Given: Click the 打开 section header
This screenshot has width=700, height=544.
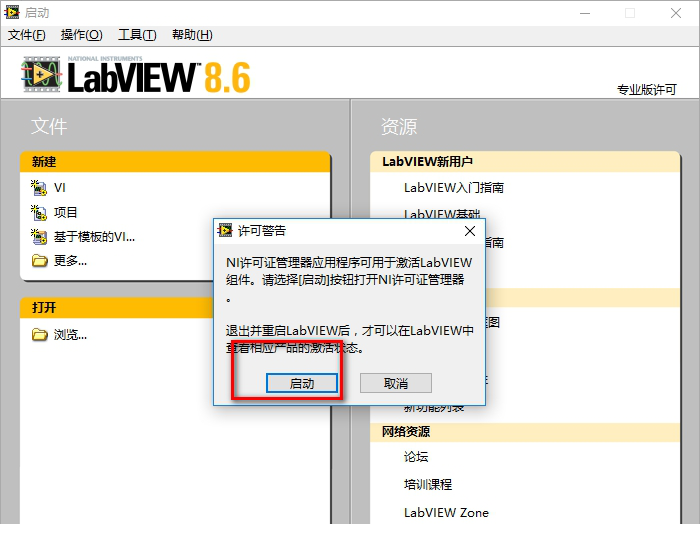Looking at the screenshot, I should 117,307.
